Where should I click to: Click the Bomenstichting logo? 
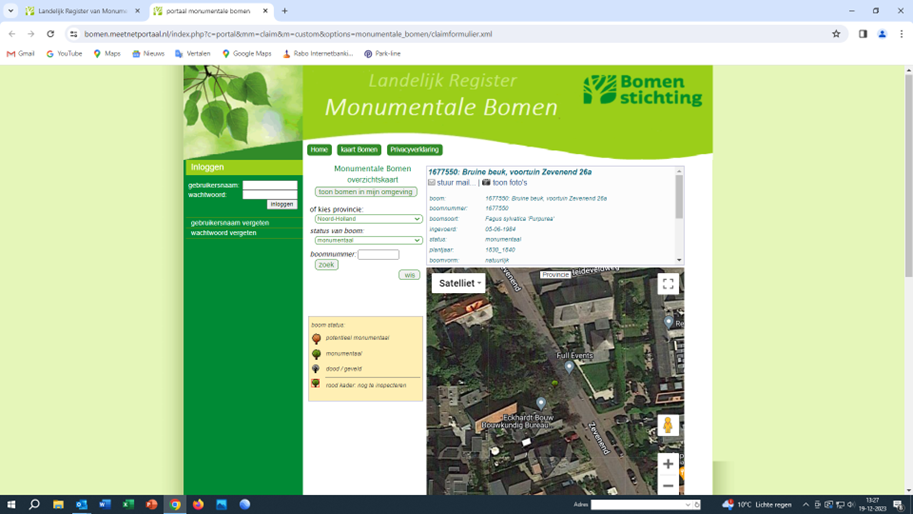point(643,90)
